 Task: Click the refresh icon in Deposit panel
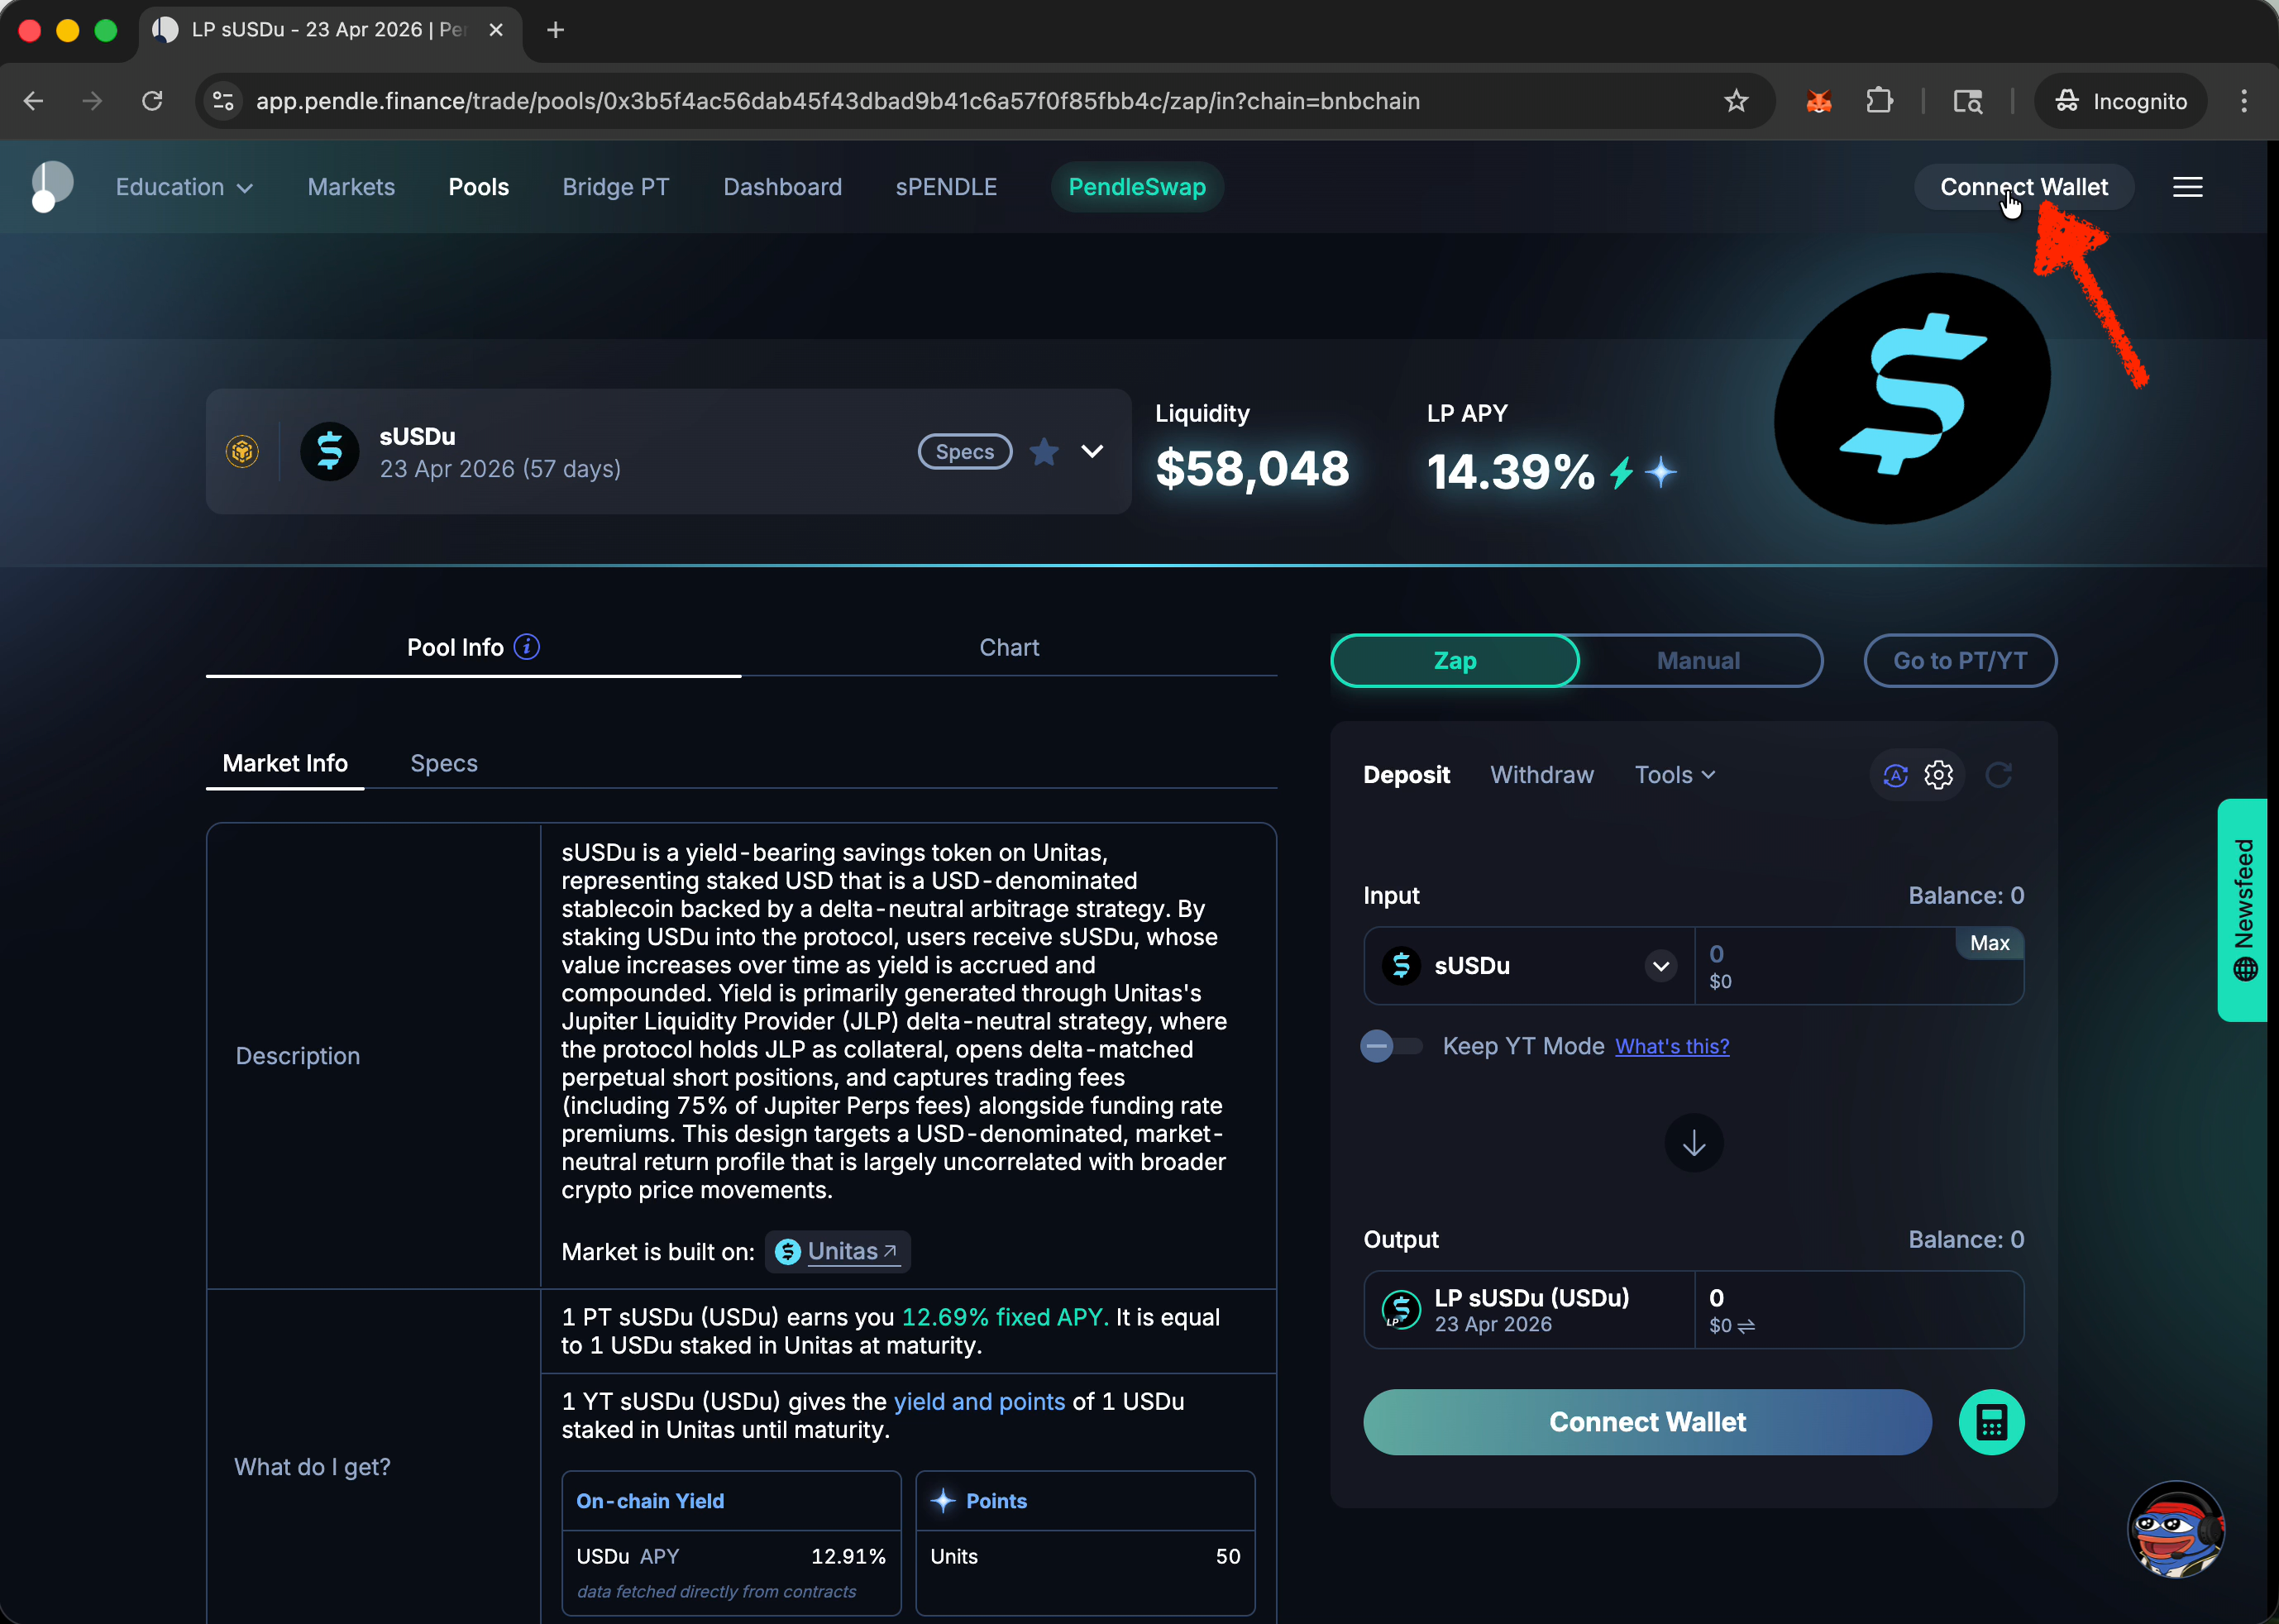click(1998, 775)
